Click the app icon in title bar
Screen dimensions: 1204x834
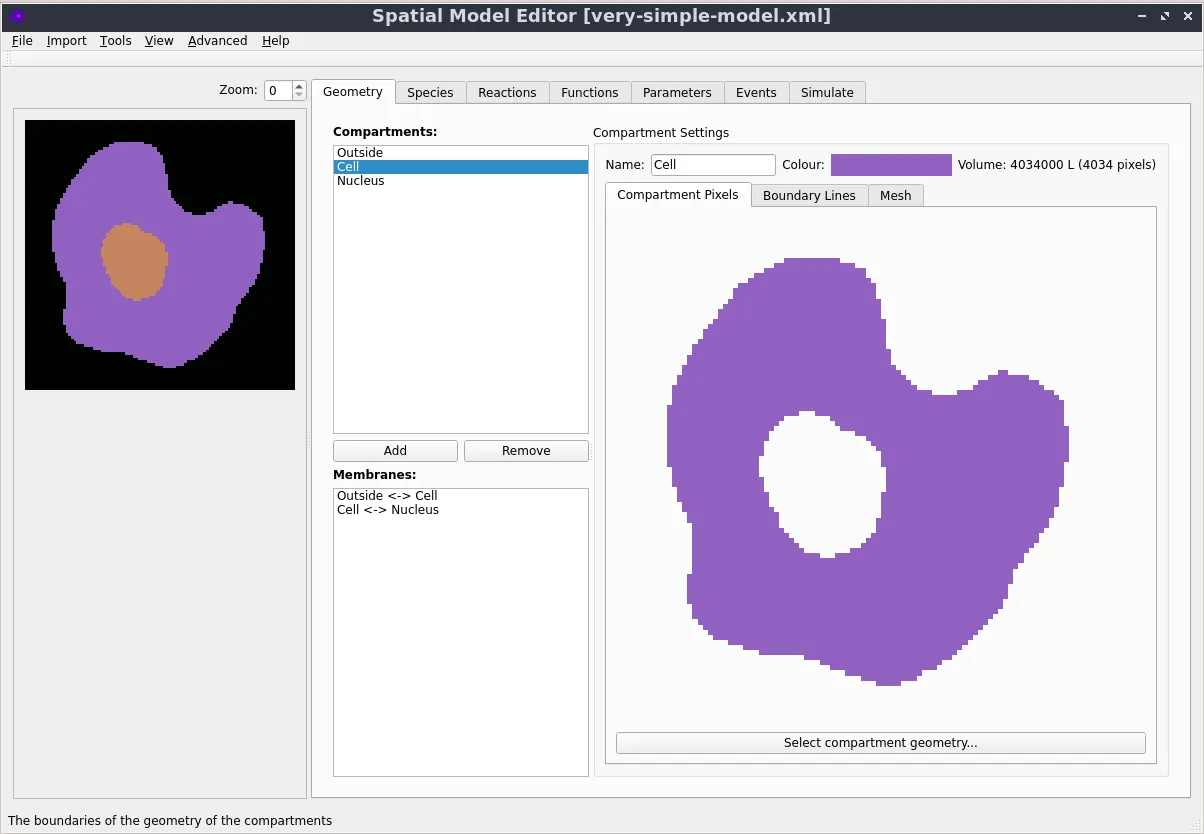coord(17,16)
